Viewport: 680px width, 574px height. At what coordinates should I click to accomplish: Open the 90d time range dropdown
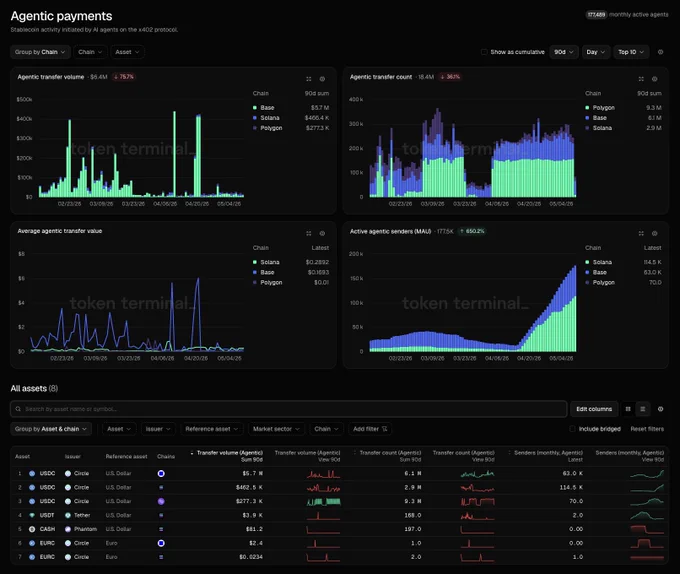coord(564,52)
